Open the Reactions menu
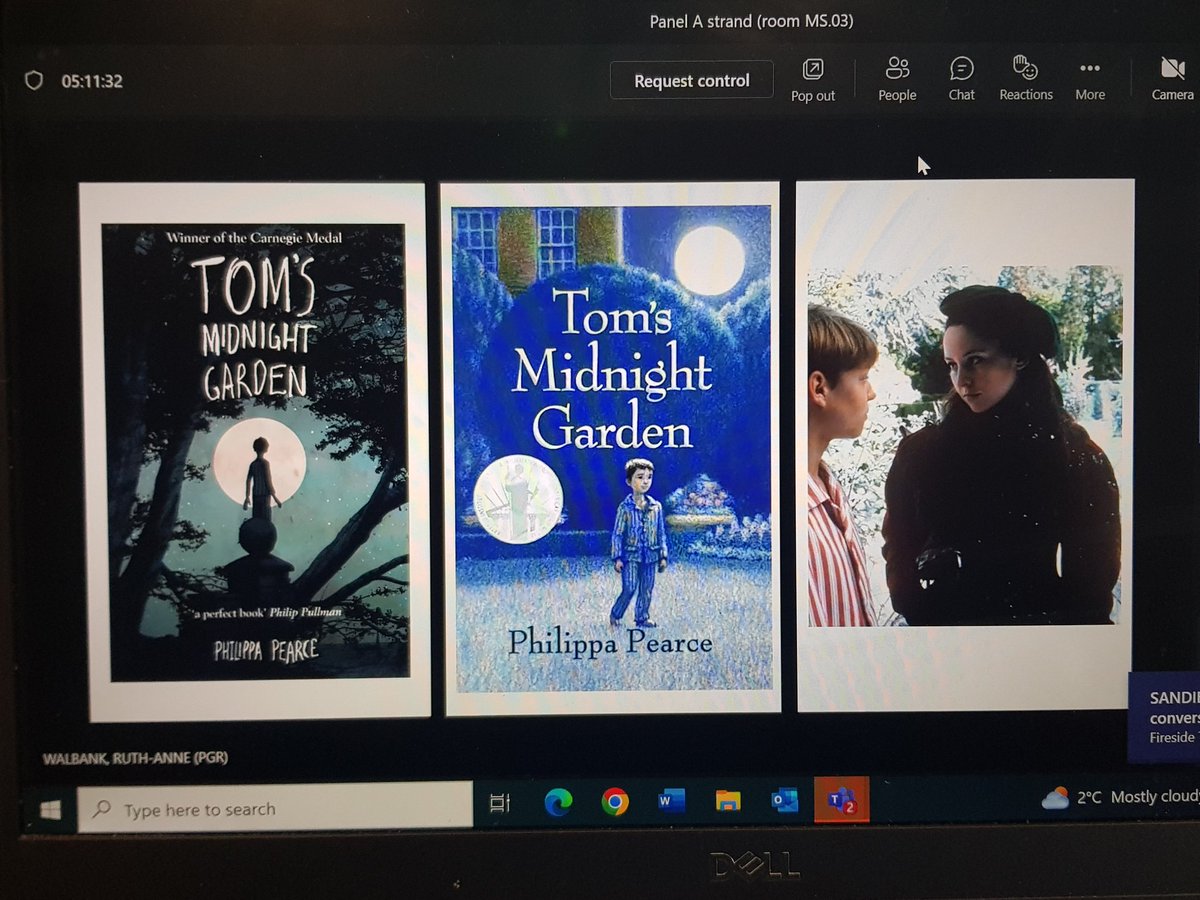This screenshot has height=900, width=1200. (x=1026, y=79)
